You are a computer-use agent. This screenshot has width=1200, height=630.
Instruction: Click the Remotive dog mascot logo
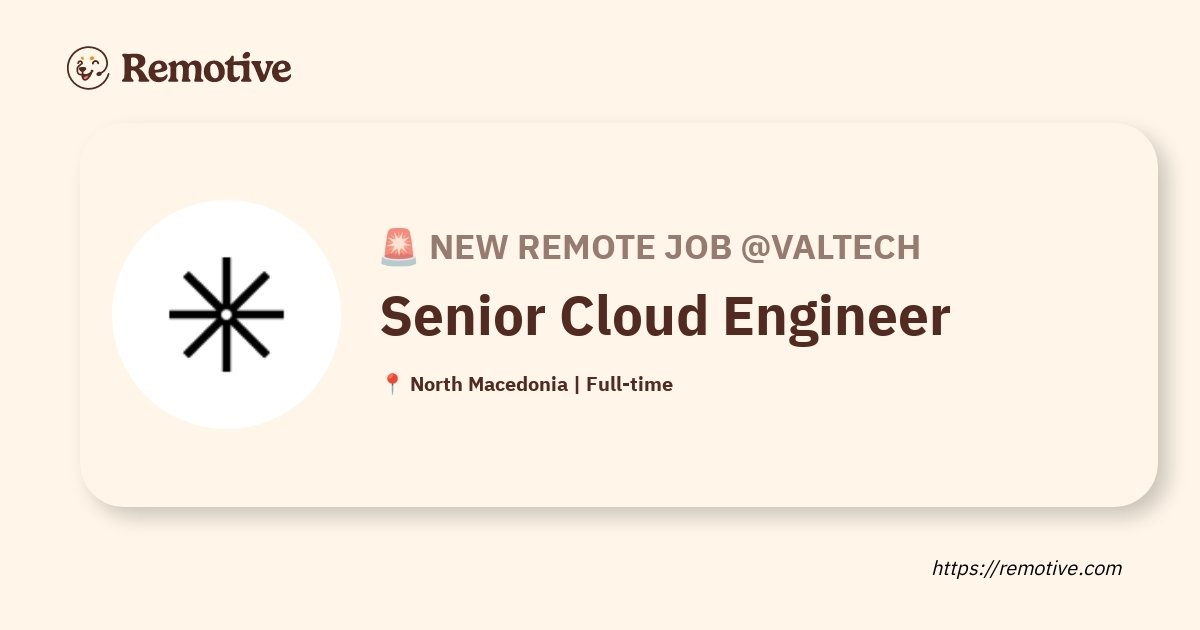click(x=88, y=68)
